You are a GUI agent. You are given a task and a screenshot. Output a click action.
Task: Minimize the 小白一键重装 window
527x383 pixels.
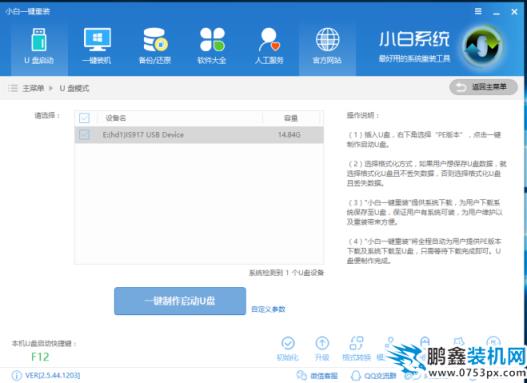(x=496, y=12)
